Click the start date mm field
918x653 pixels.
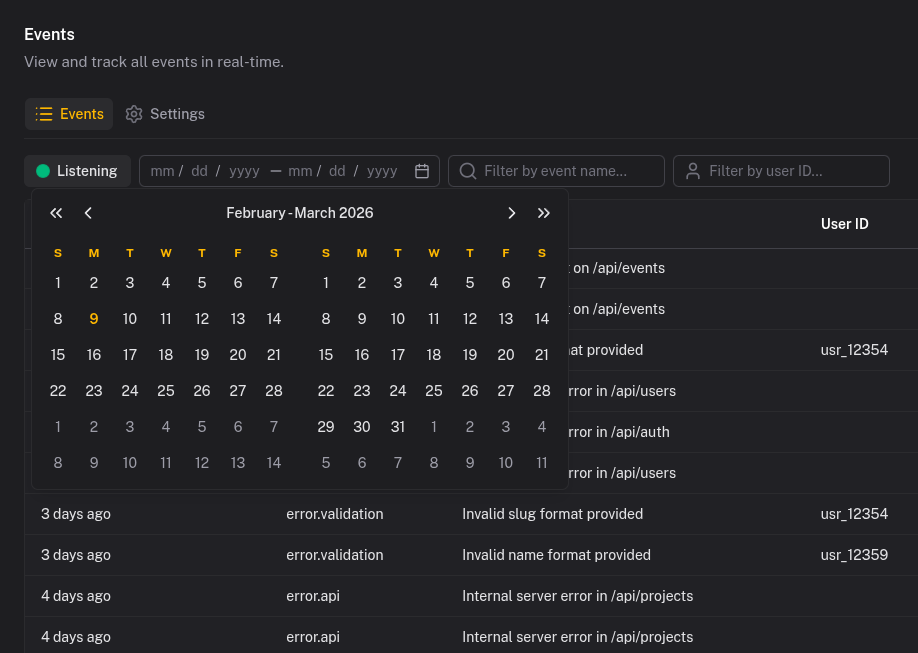tap(162, 171)
